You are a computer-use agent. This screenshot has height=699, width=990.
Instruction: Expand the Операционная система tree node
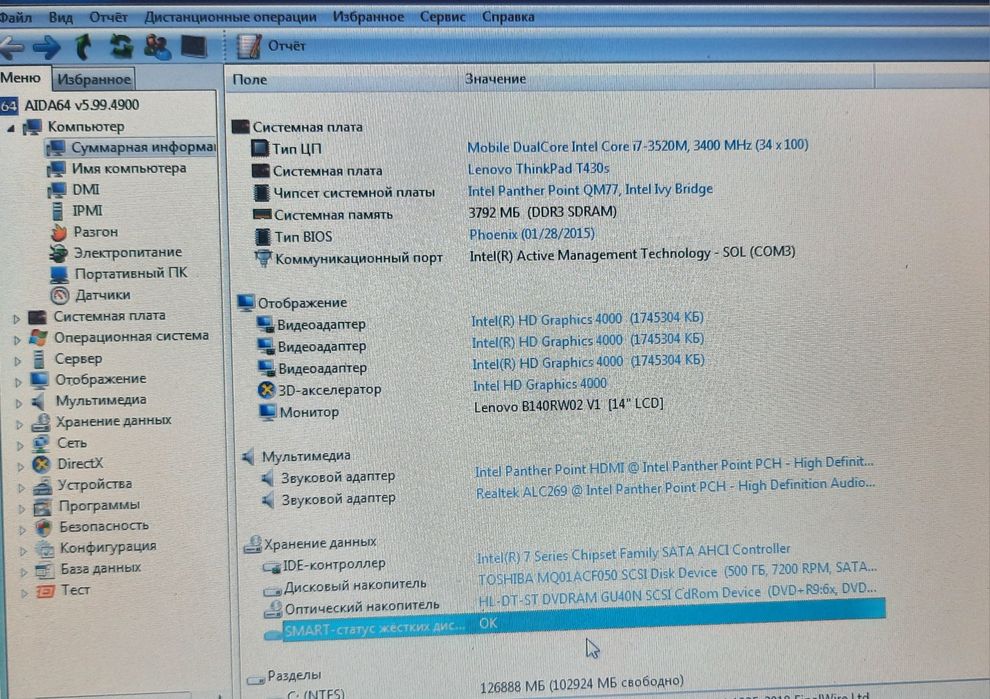17,340
